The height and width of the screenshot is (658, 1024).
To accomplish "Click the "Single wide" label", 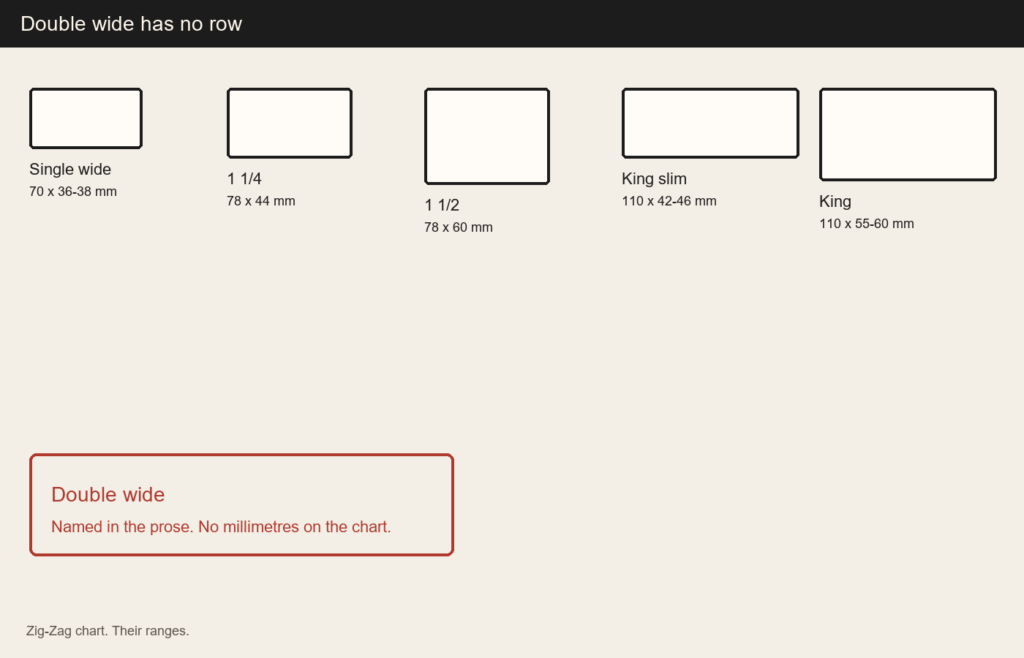I will [70, 169].
